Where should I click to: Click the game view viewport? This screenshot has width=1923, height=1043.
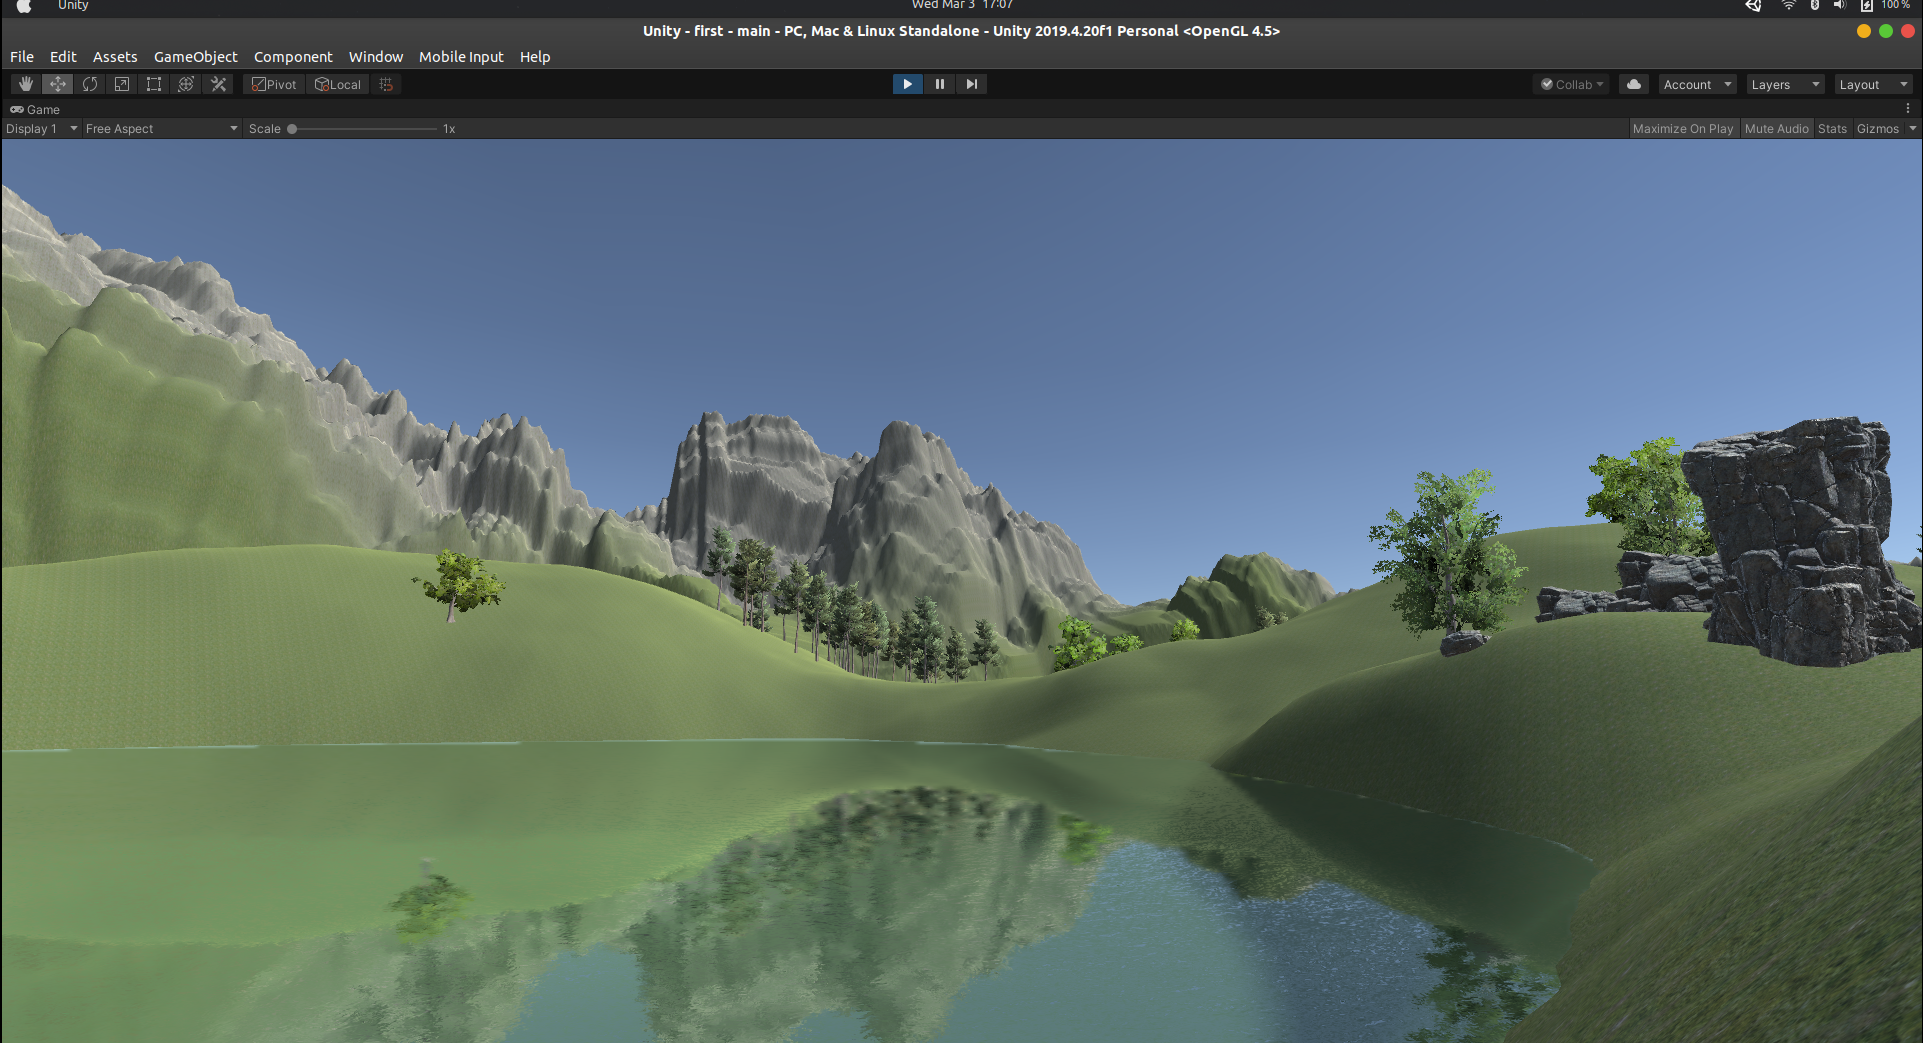(x=961, y=591)
